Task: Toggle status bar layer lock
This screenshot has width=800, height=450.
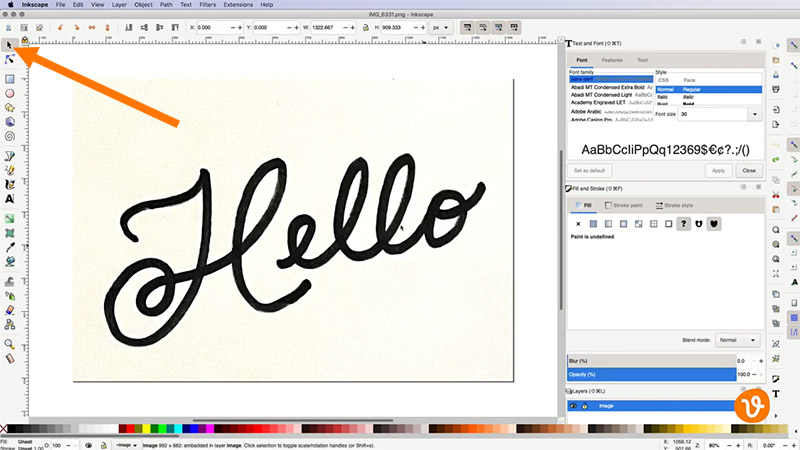Action: 104,445
